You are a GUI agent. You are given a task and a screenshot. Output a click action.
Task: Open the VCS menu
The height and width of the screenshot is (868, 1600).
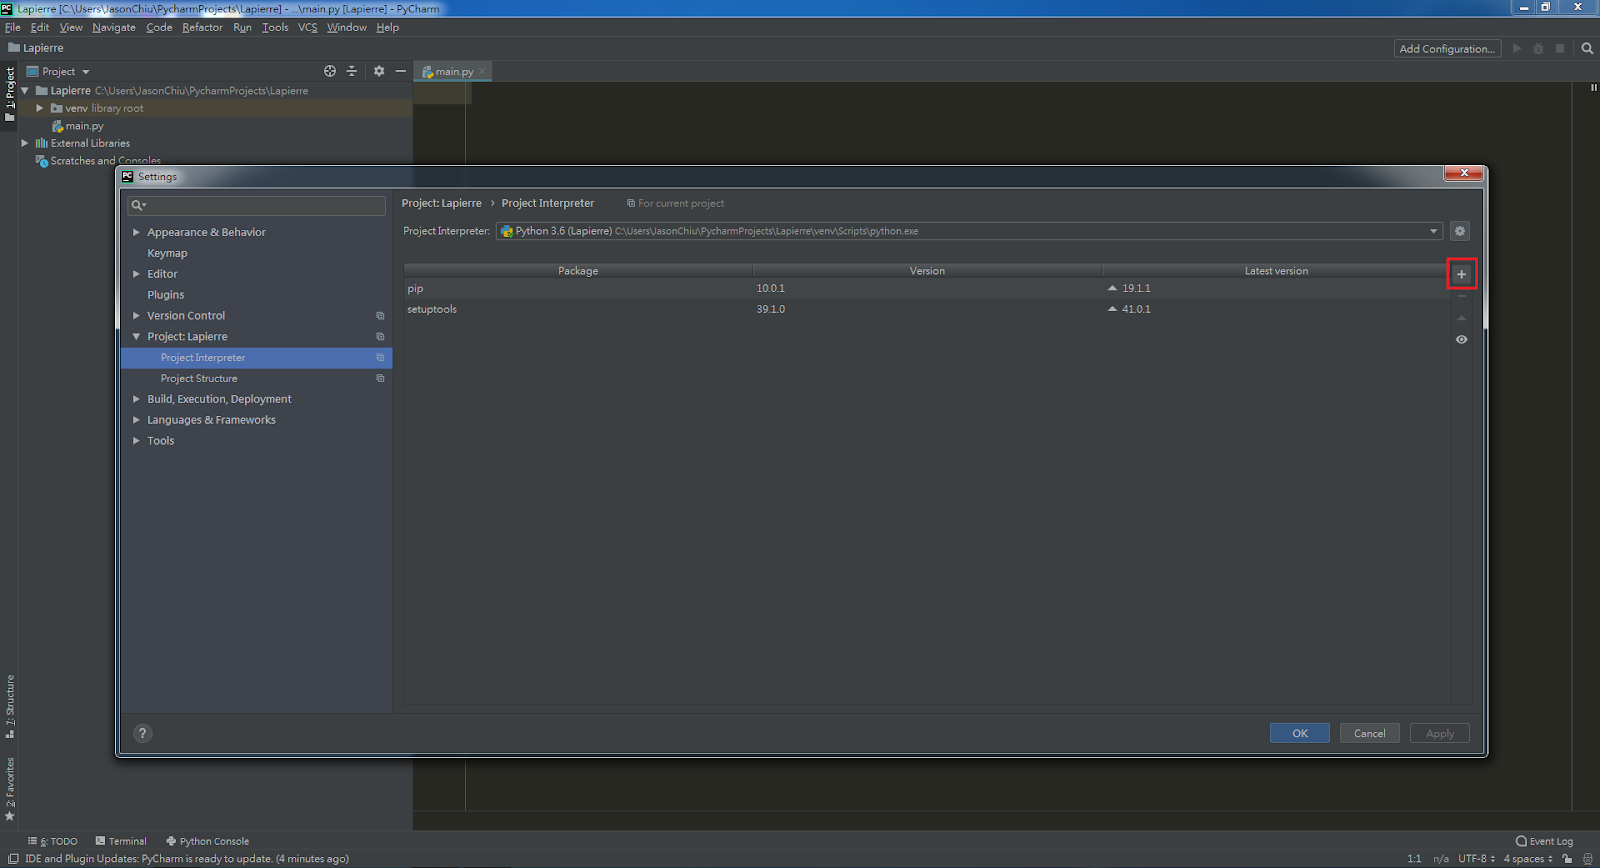tap(307, 27)
